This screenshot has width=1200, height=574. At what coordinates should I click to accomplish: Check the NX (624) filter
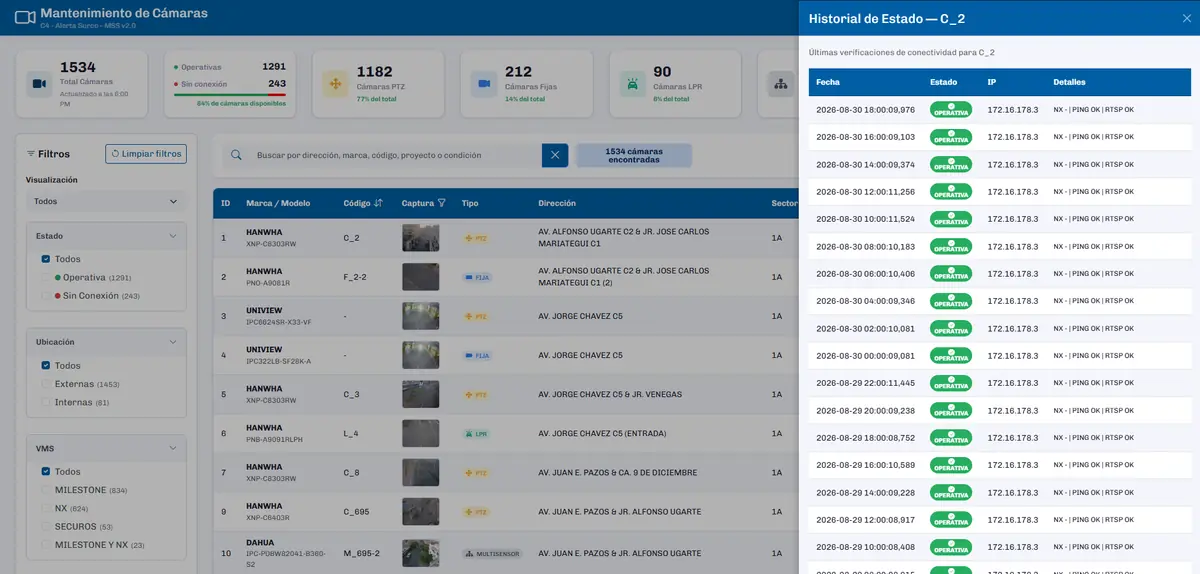click(x=46, y=508)
